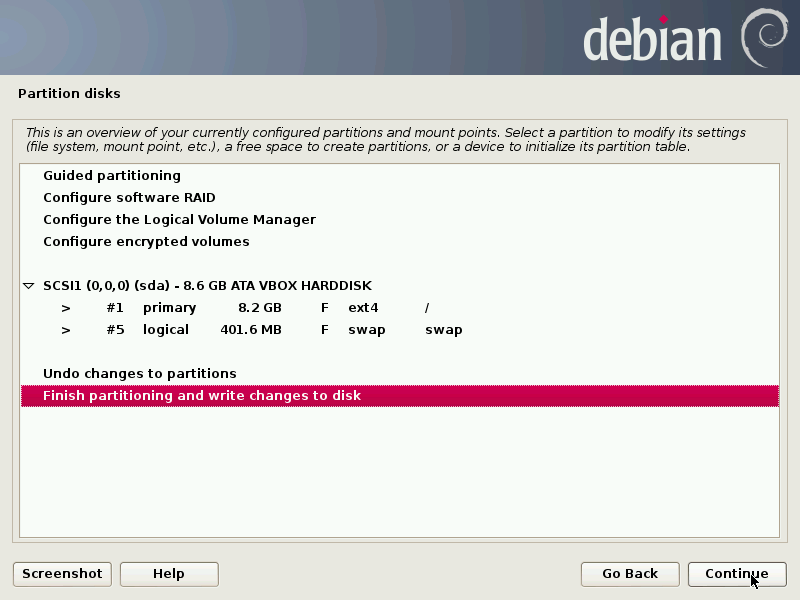Viewport: 800px width, 600px height.
Task: Select the #5 logical swap partition
Action: click(x=400, y=330)
